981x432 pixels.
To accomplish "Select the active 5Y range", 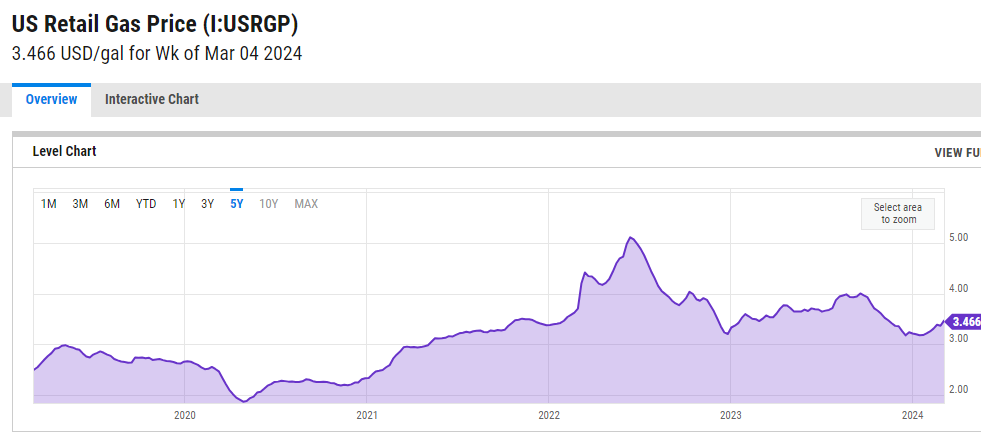I will 236,203.
